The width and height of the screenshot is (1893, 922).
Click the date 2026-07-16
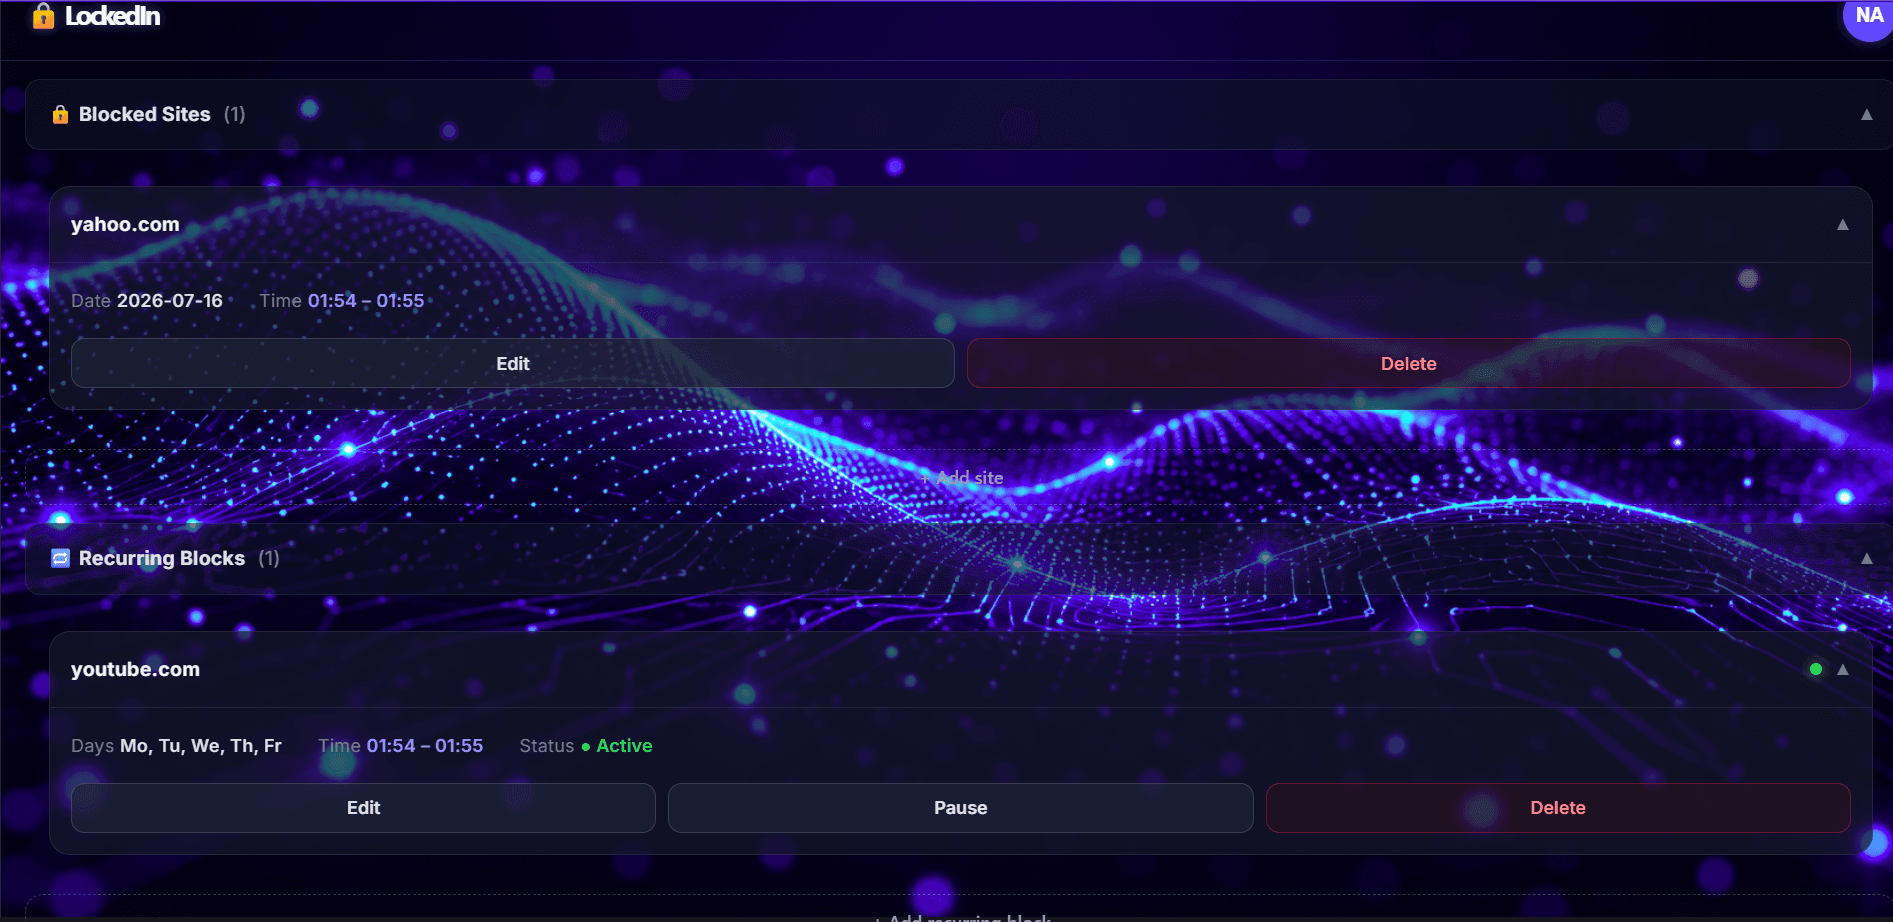(170, 300)
